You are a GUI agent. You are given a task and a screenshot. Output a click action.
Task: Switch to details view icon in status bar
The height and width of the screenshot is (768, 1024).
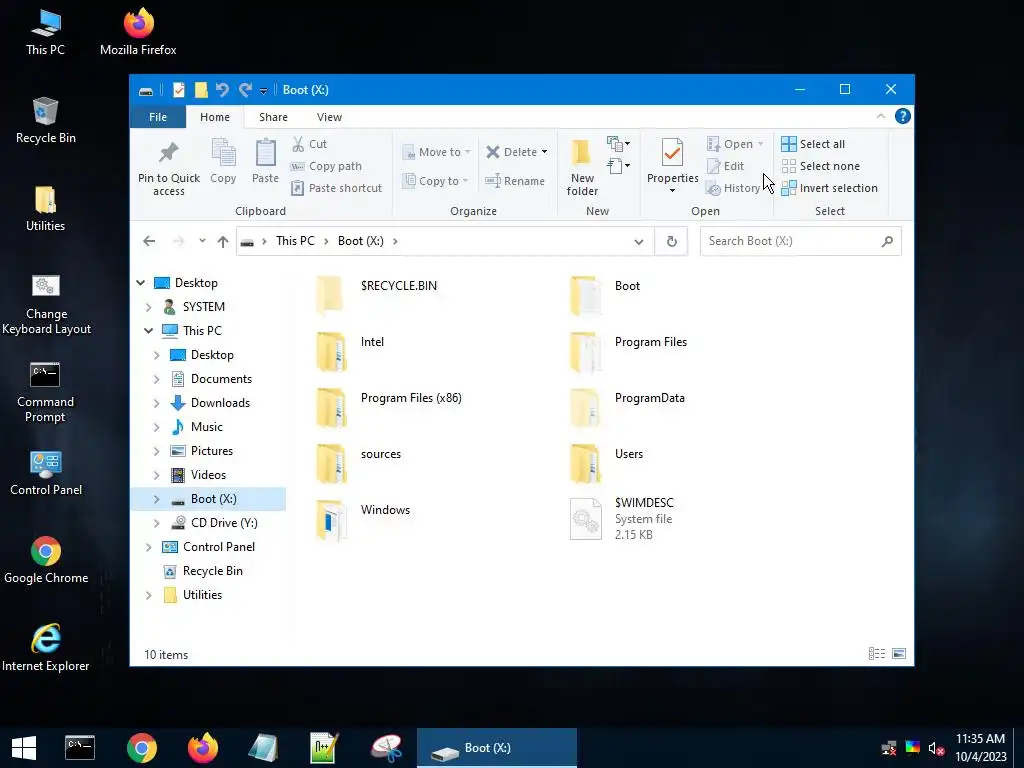tap(876, 654)
